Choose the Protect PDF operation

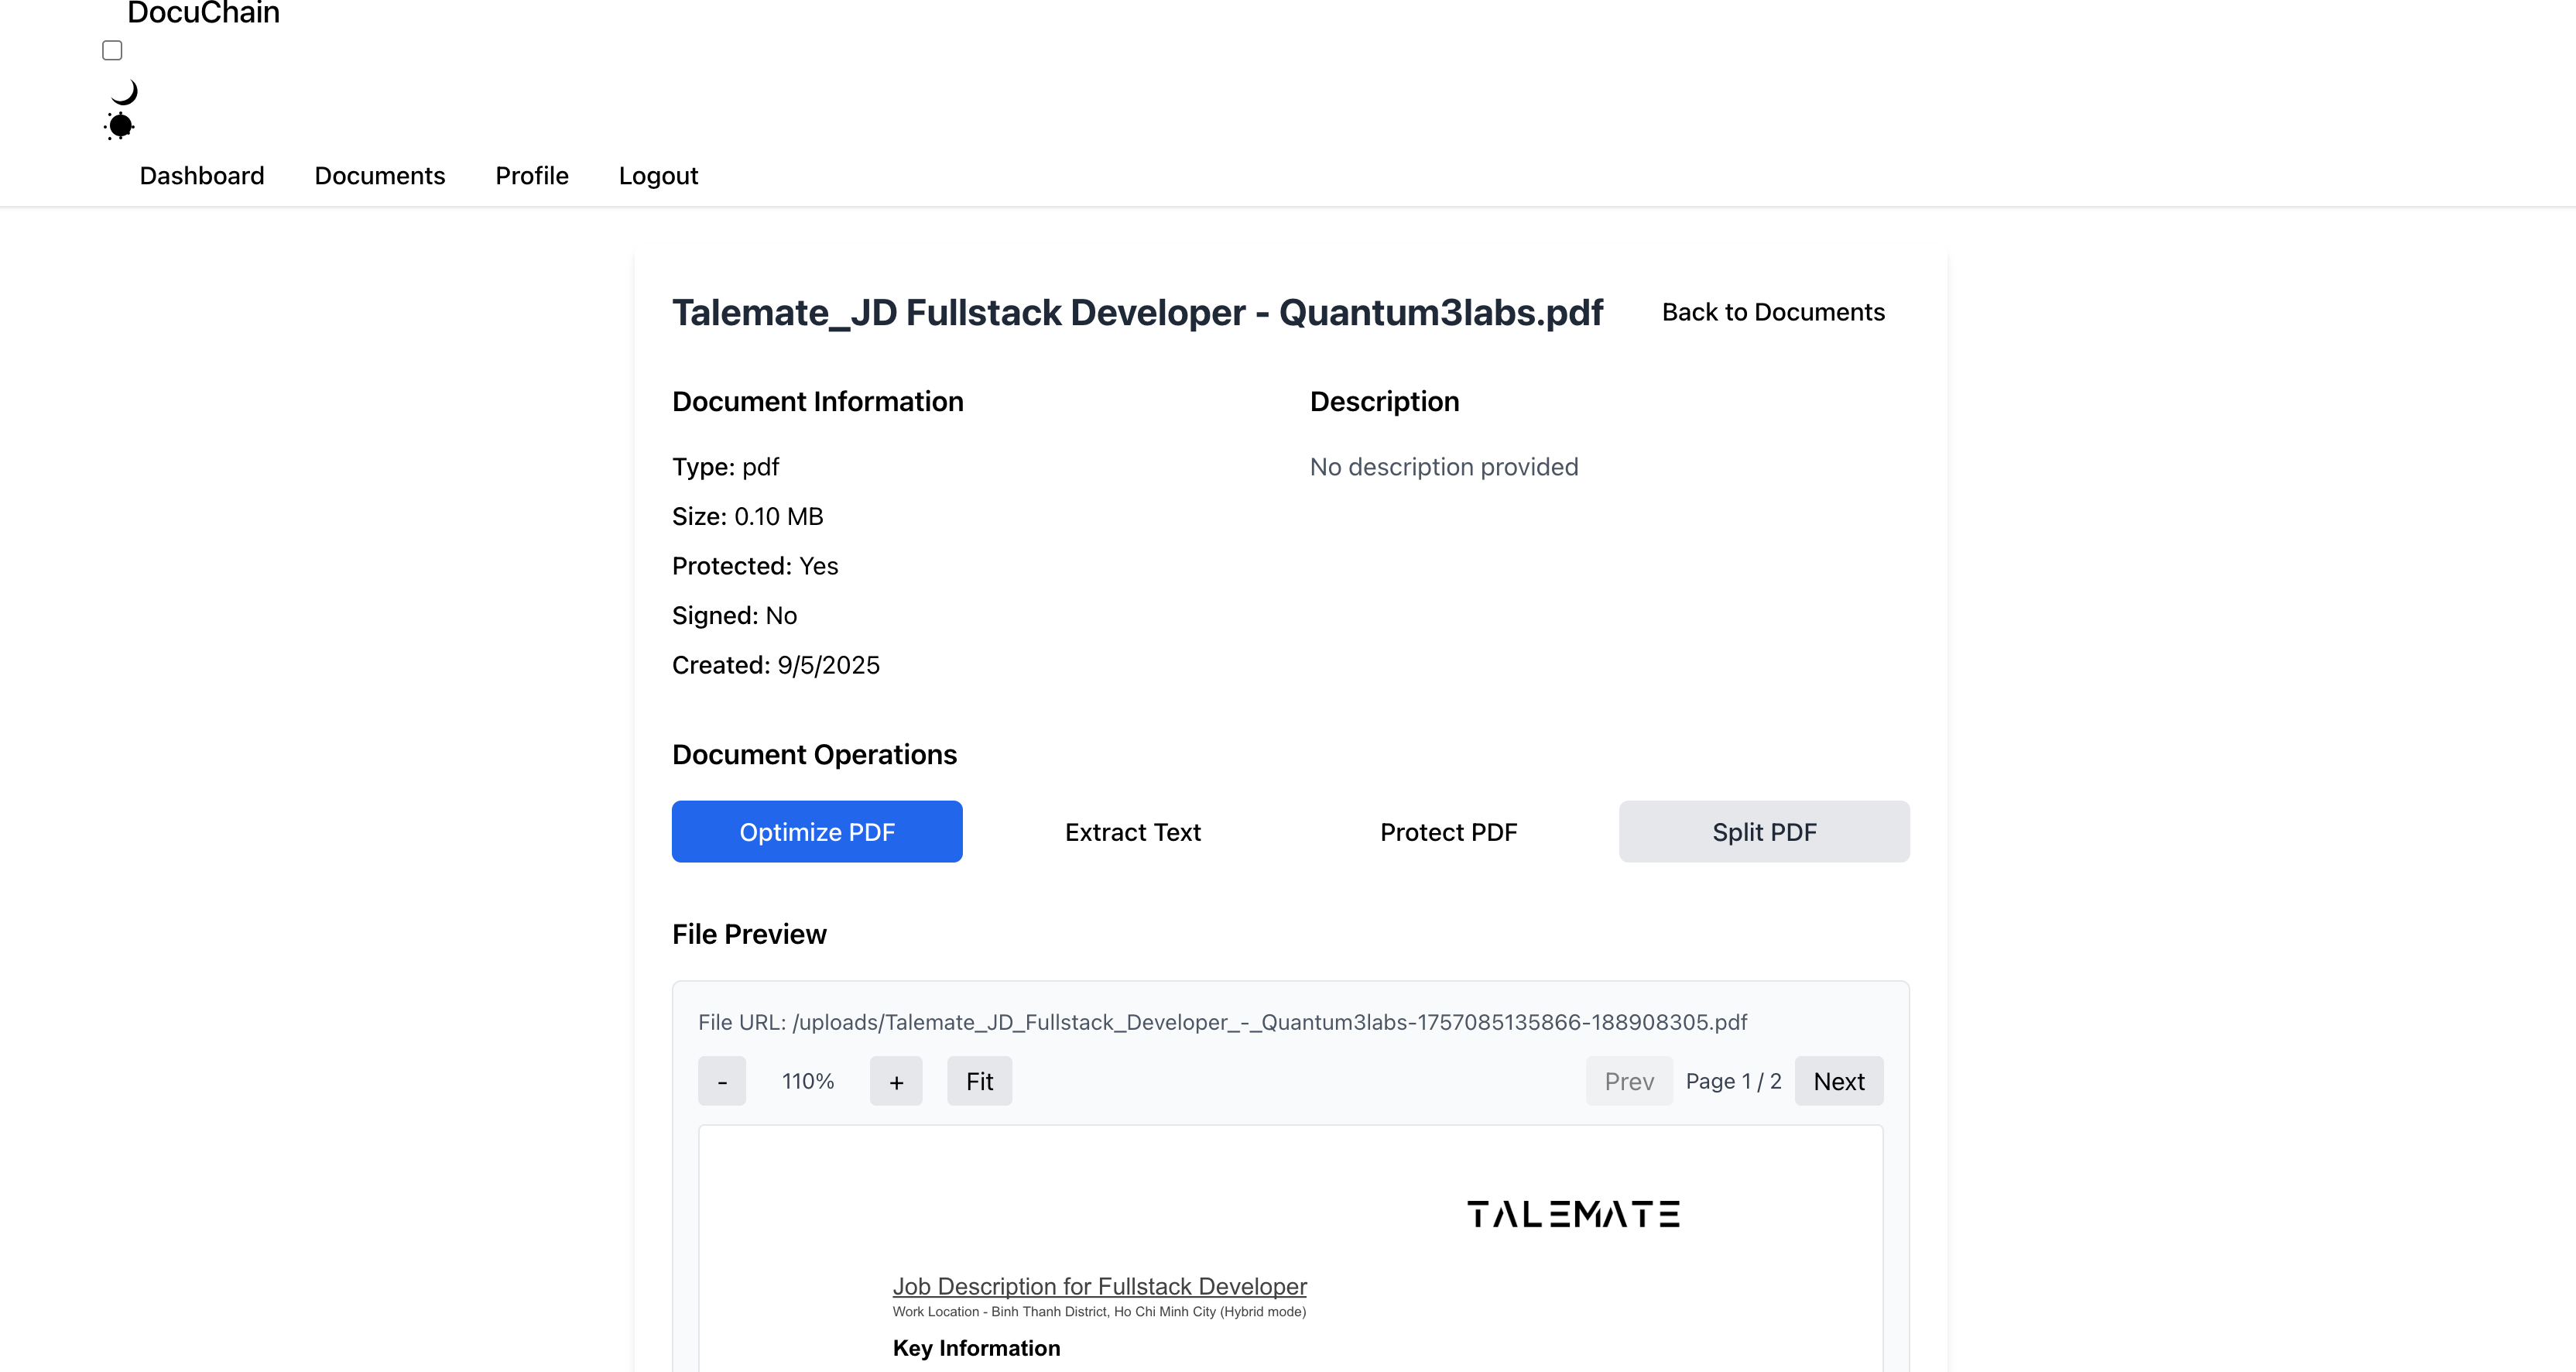pos(1448,832)
